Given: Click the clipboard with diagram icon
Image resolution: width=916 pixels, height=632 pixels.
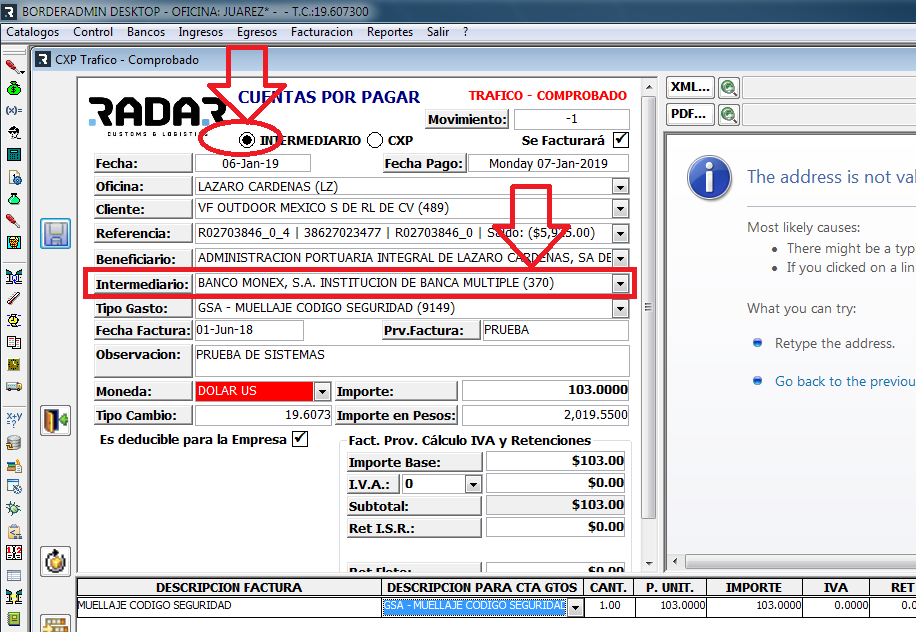Looking at the screenshot, I should pos(14,531).
